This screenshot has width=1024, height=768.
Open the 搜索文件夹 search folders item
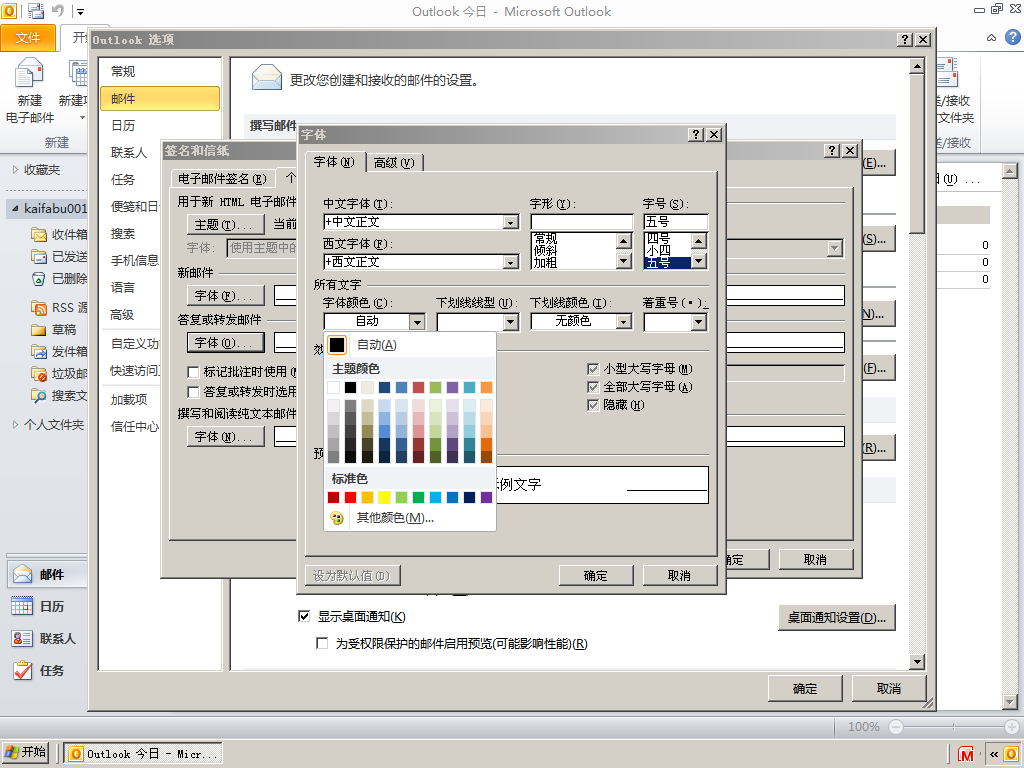point(59,396)
